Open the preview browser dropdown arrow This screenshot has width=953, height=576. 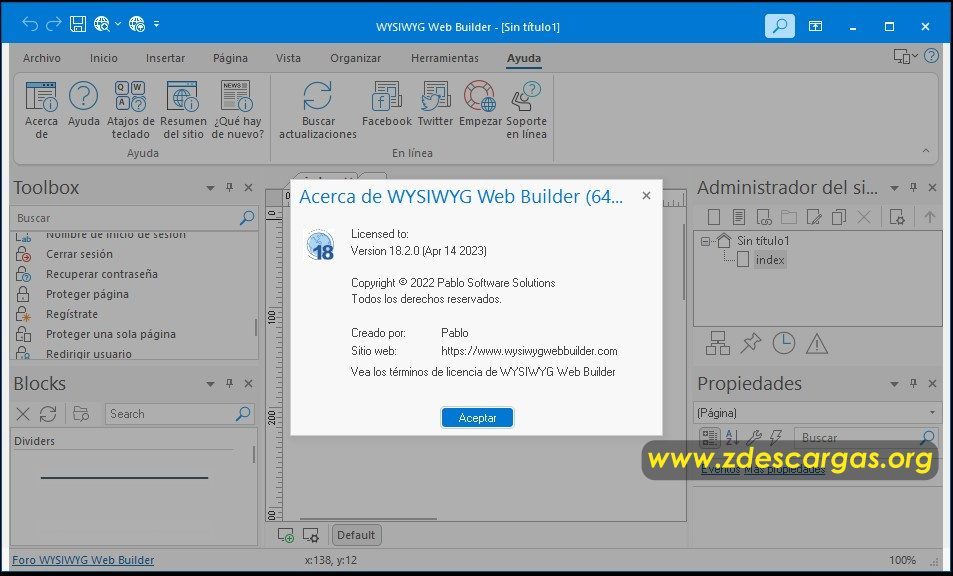118,24
